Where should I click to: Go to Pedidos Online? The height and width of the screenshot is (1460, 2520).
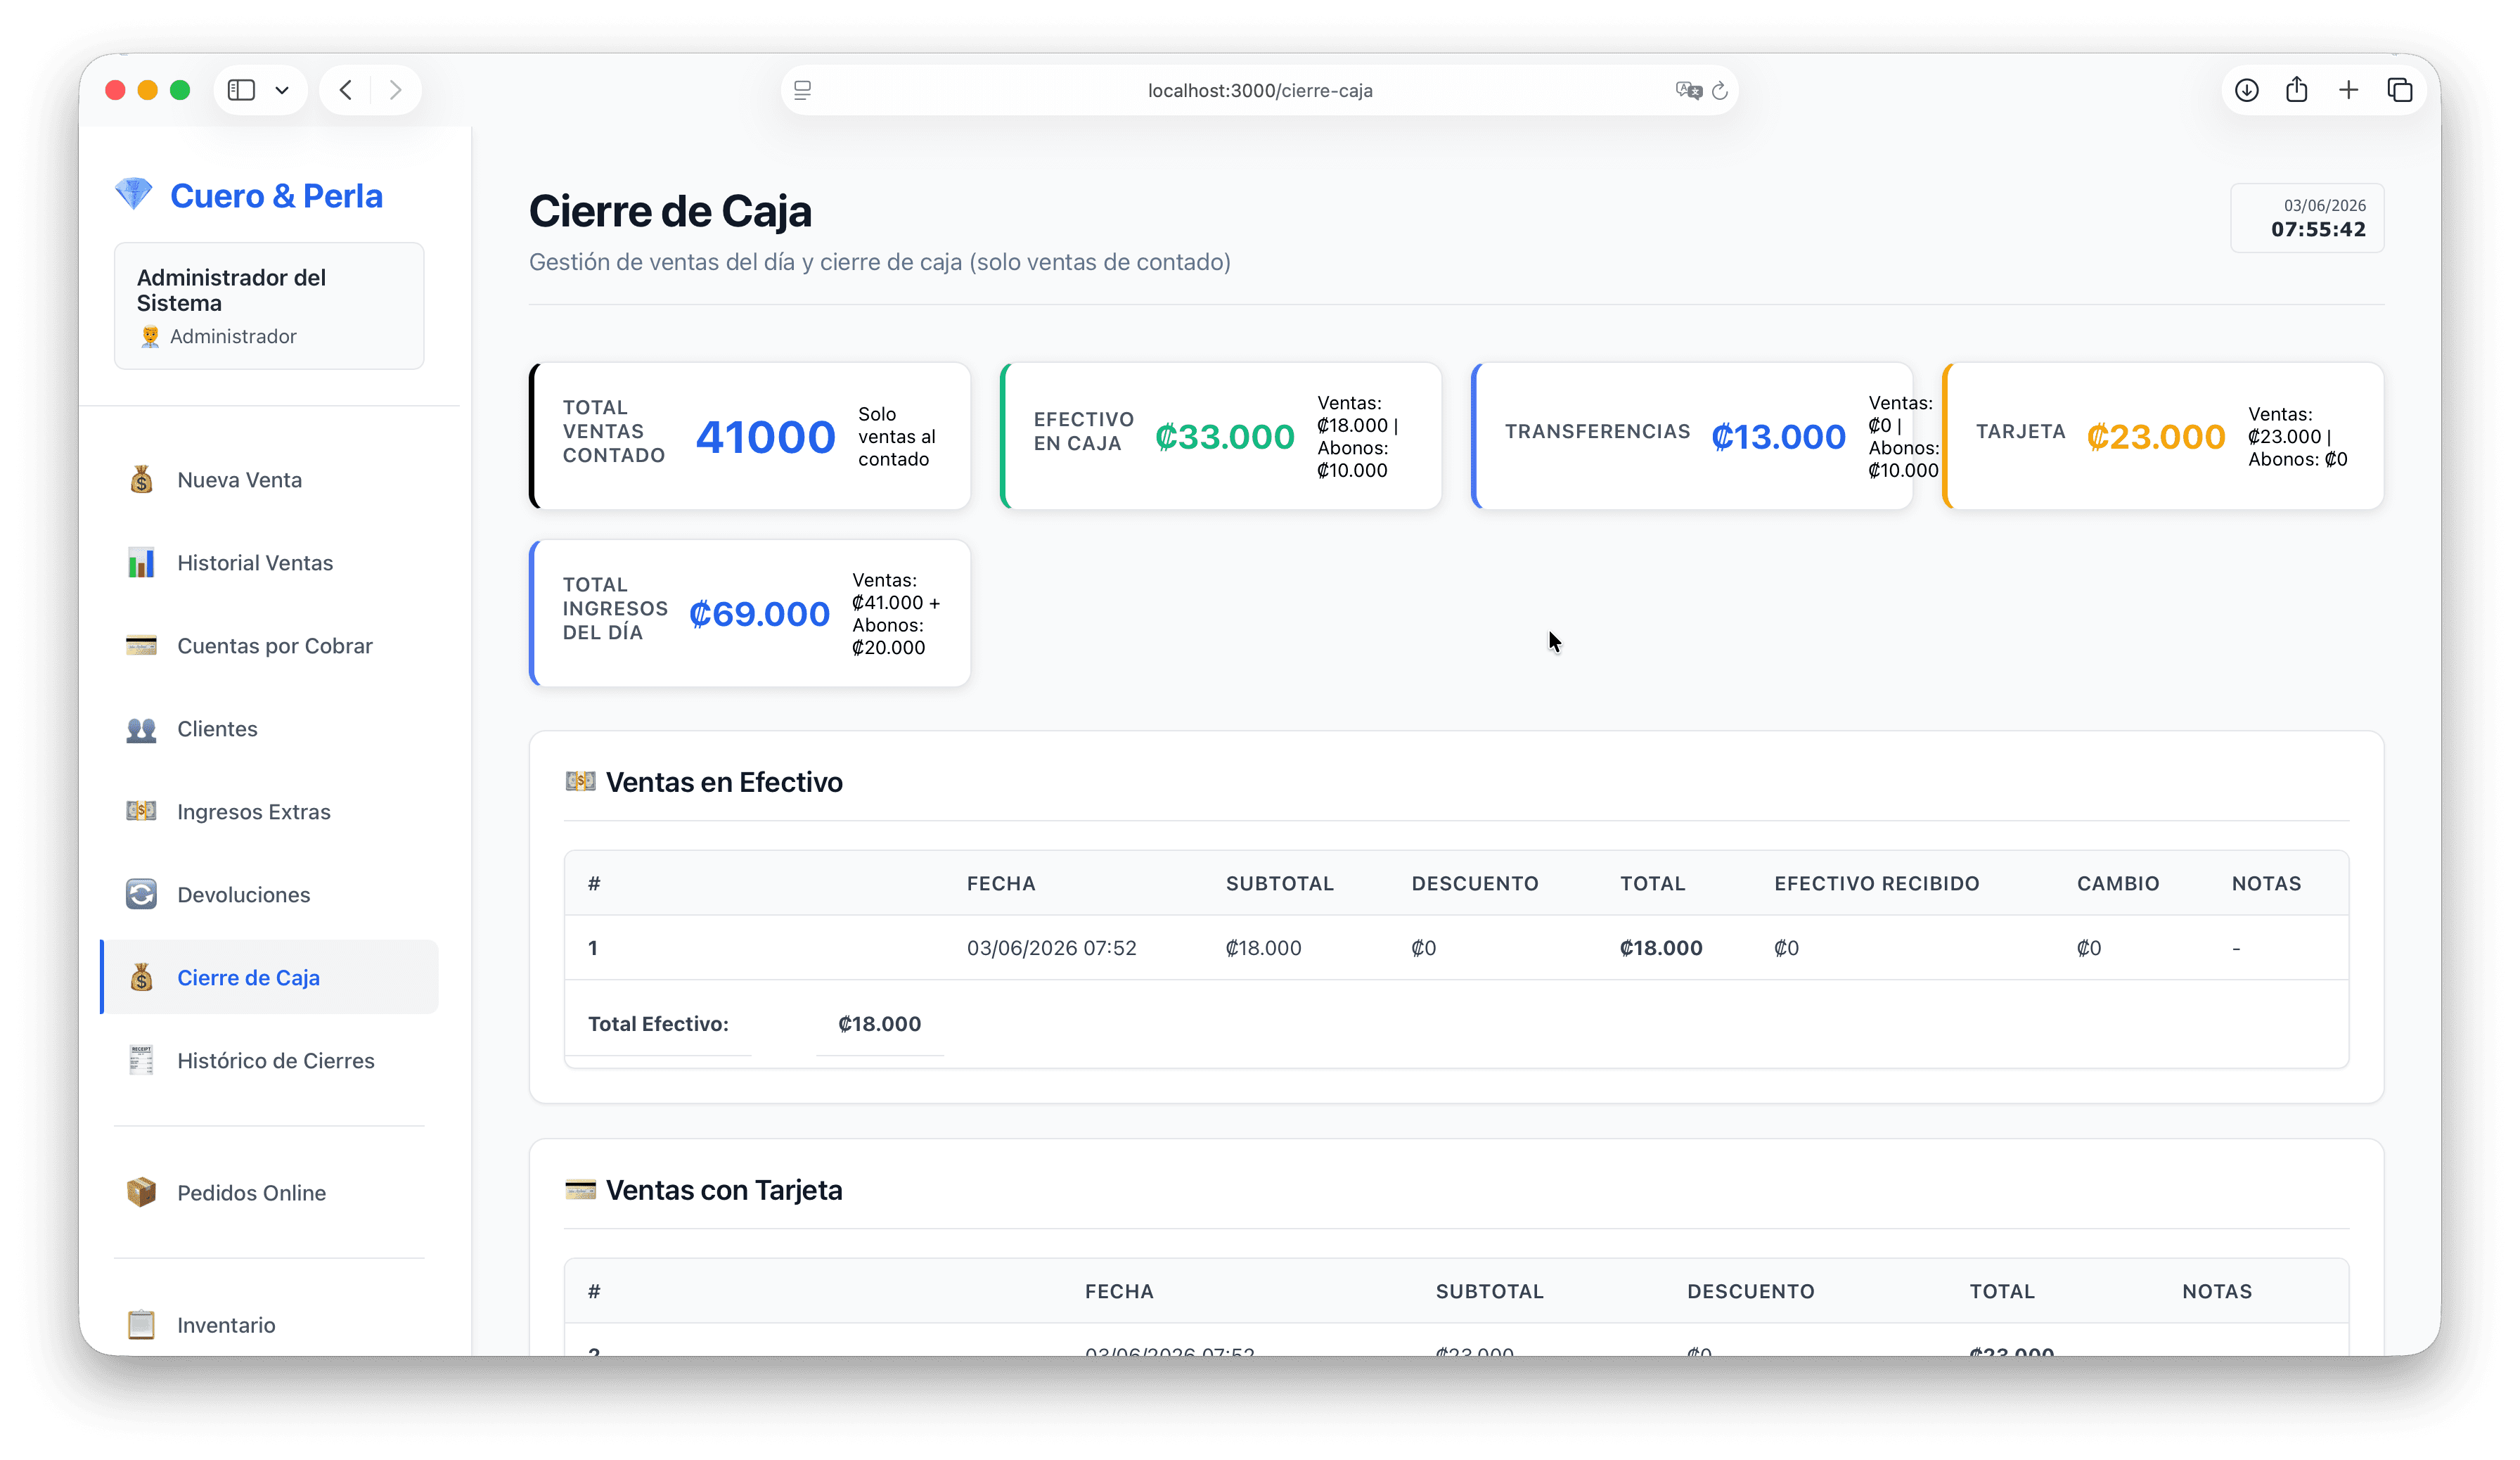[x=269, y=1193]
